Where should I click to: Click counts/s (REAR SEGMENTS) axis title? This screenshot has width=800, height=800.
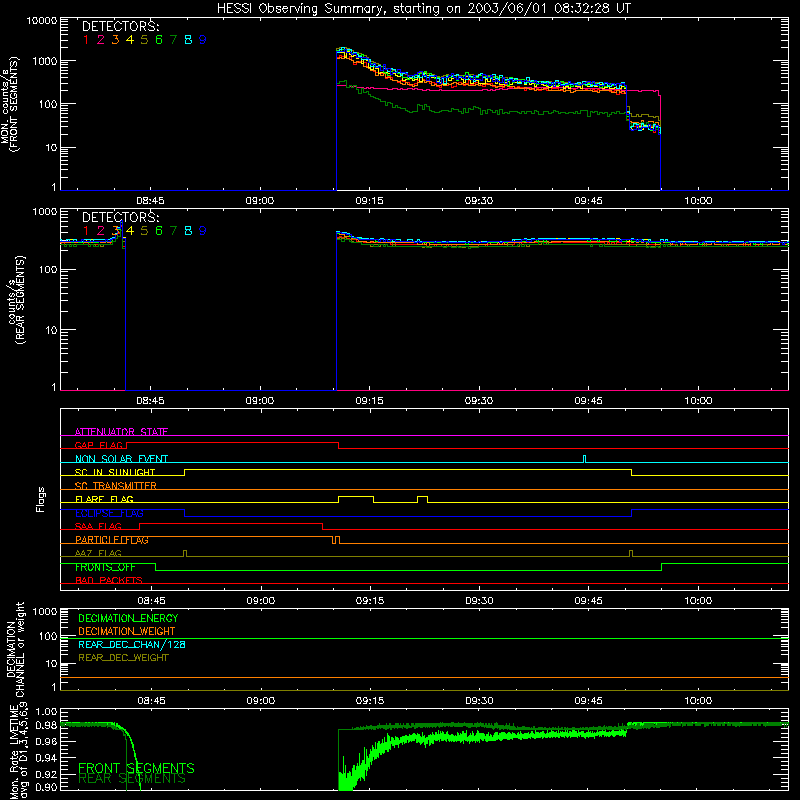[15, 300]
